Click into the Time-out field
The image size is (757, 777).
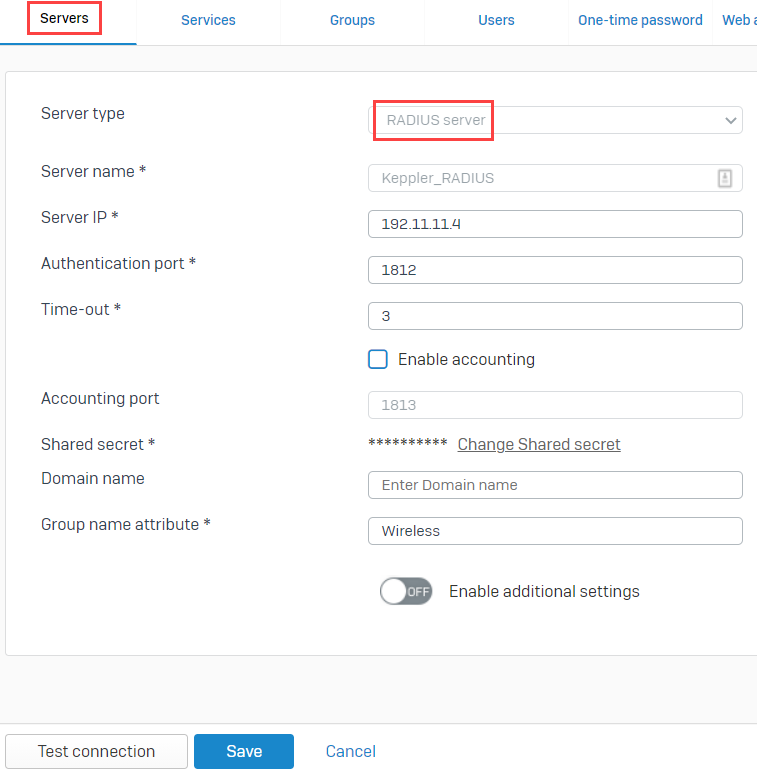pyautogui.click(x=555, y=316)
